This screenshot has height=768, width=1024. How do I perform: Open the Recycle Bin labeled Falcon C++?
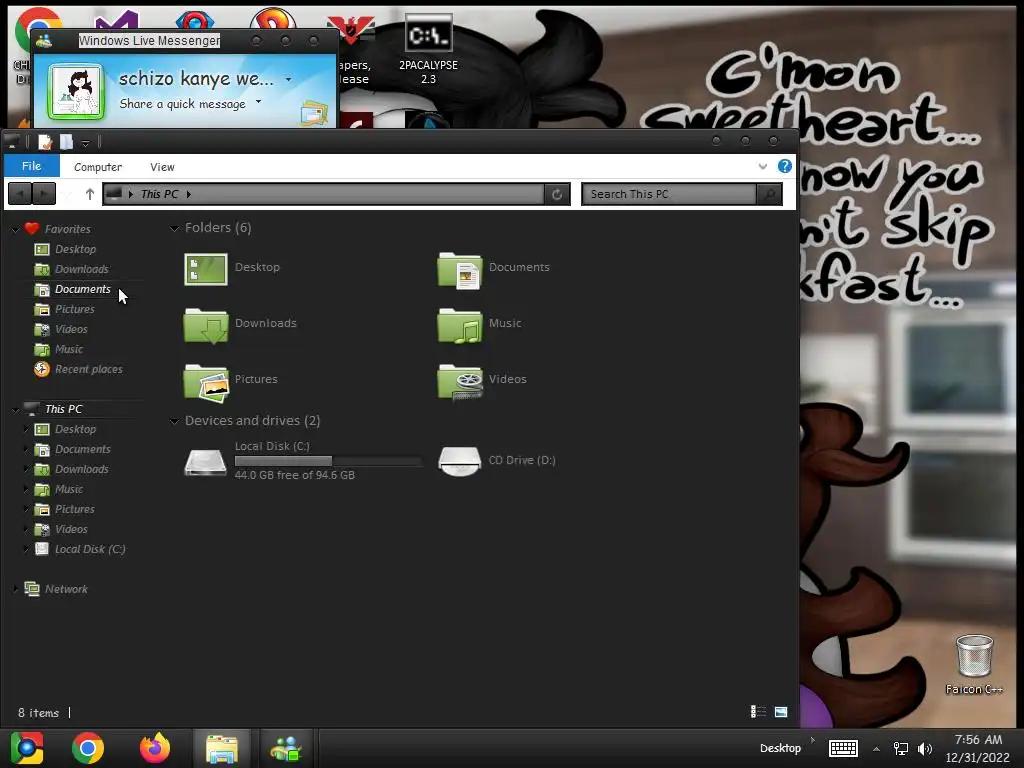click(x=974, y=665)
